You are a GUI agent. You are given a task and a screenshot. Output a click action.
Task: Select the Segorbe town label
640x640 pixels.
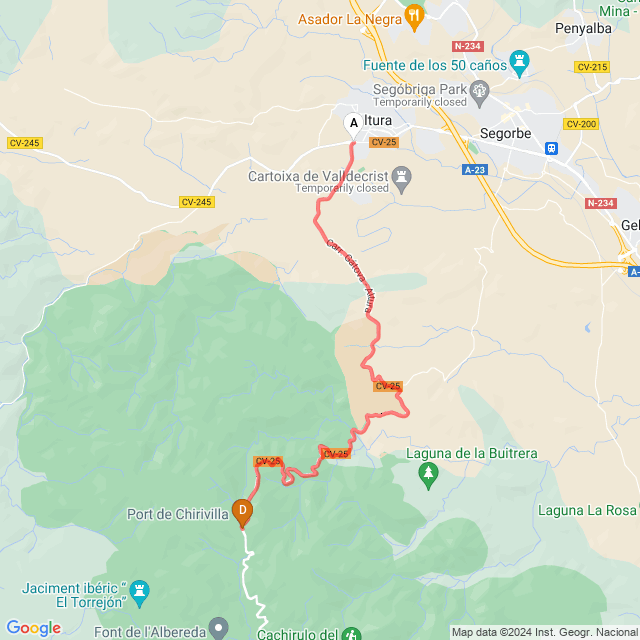click(x=505, y=133)
